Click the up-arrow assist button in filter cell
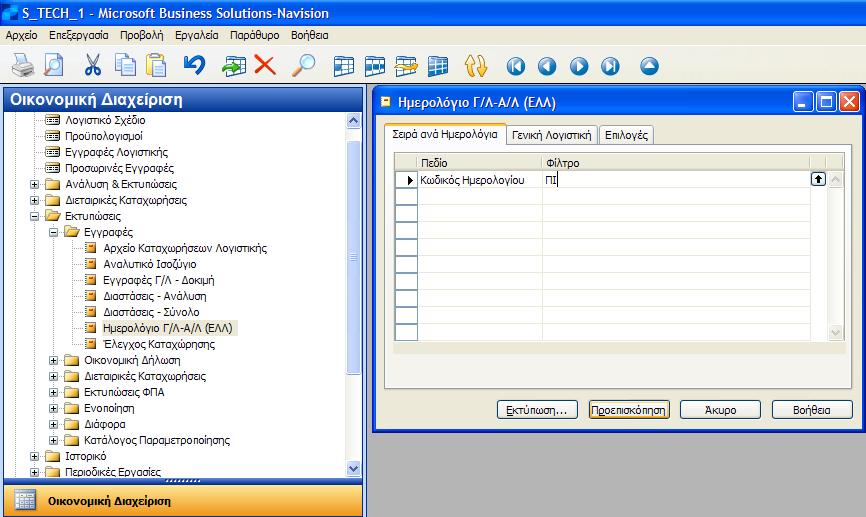This screenshot has width=866, height=517. pyautogui.click(x=818, y=179)
